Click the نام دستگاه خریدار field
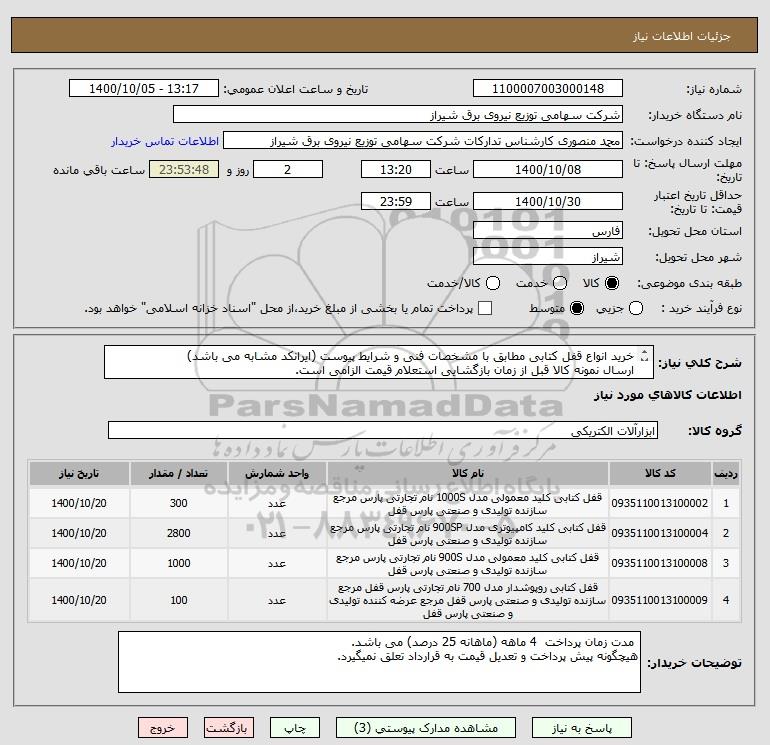This screenshot has width=770, height=745. click(398, 115)
